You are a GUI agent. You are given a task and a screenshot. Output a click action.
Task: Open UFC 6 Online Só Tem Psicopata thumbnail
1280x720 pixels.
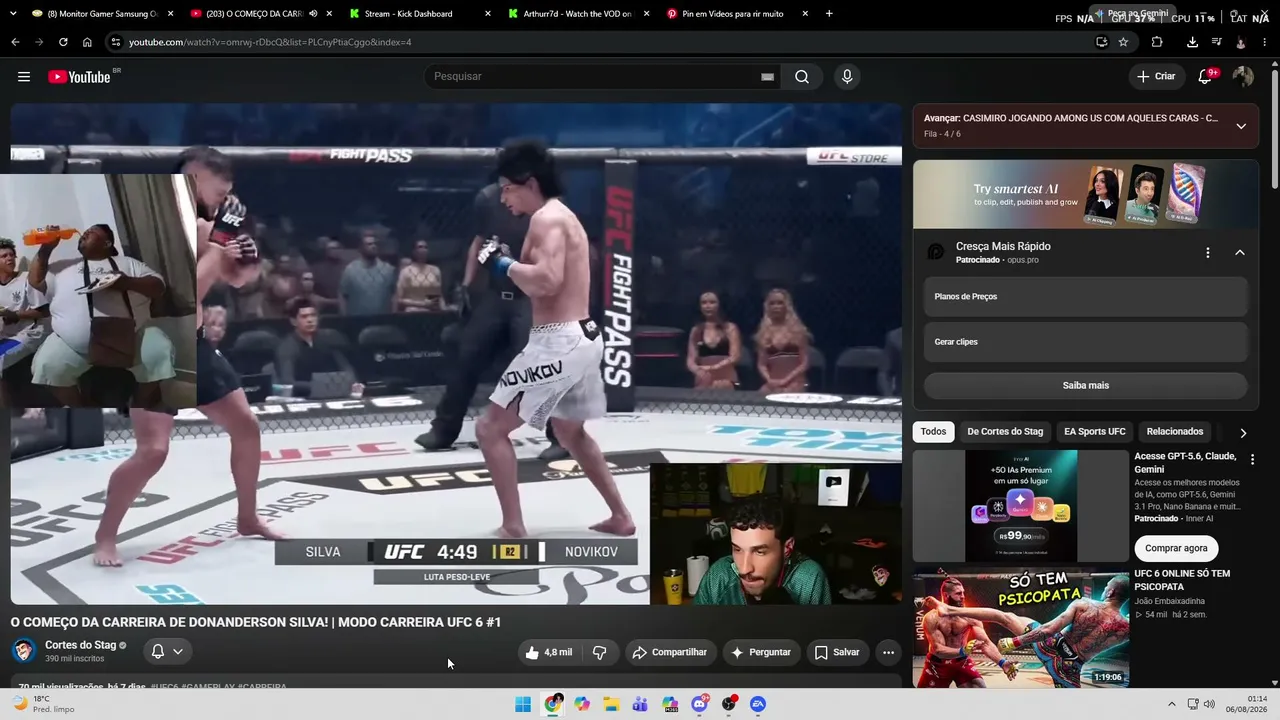(x=1021, y=628)
